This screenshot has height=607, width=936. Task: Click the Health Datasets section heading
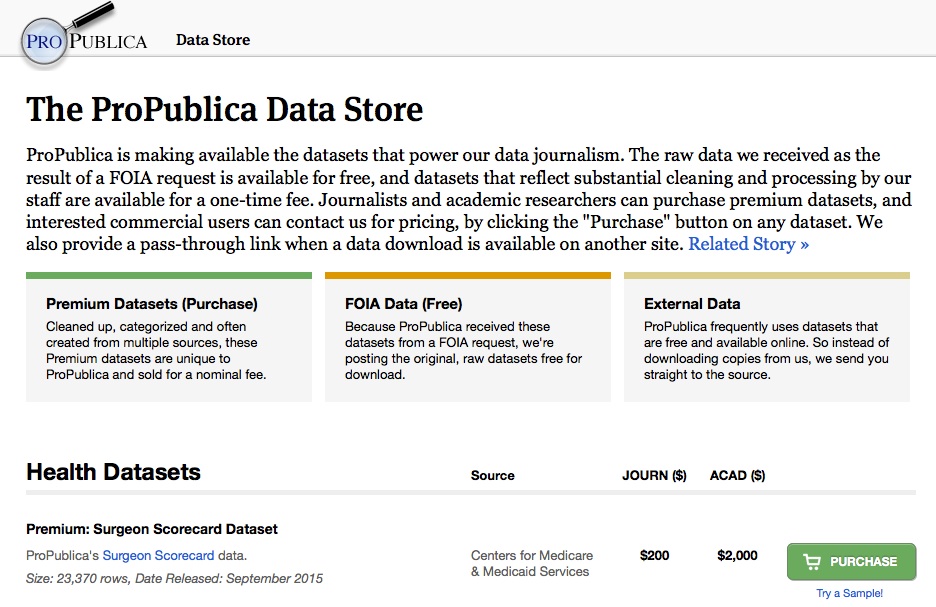(113, 472)
